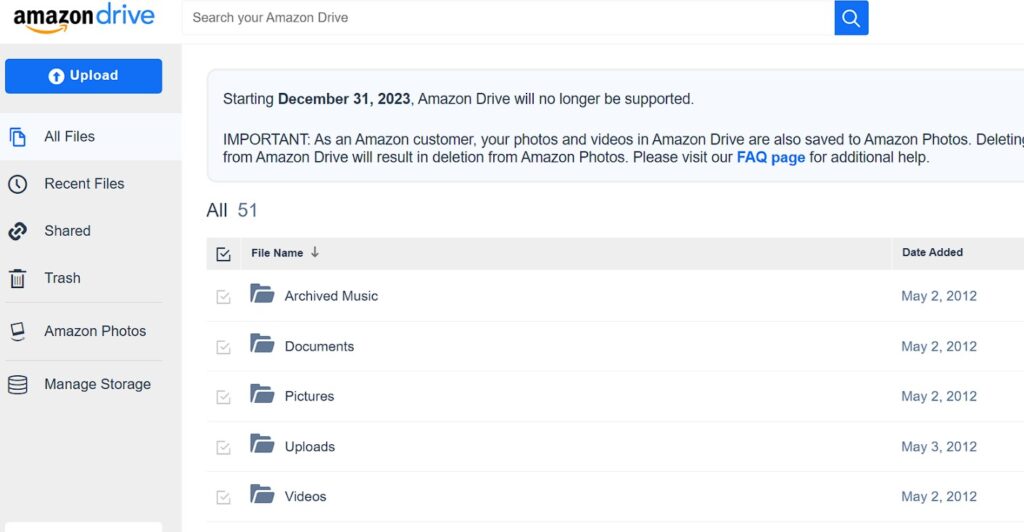Click the All Files sidebar icon

pyautogui.click(x=18, y=137)
